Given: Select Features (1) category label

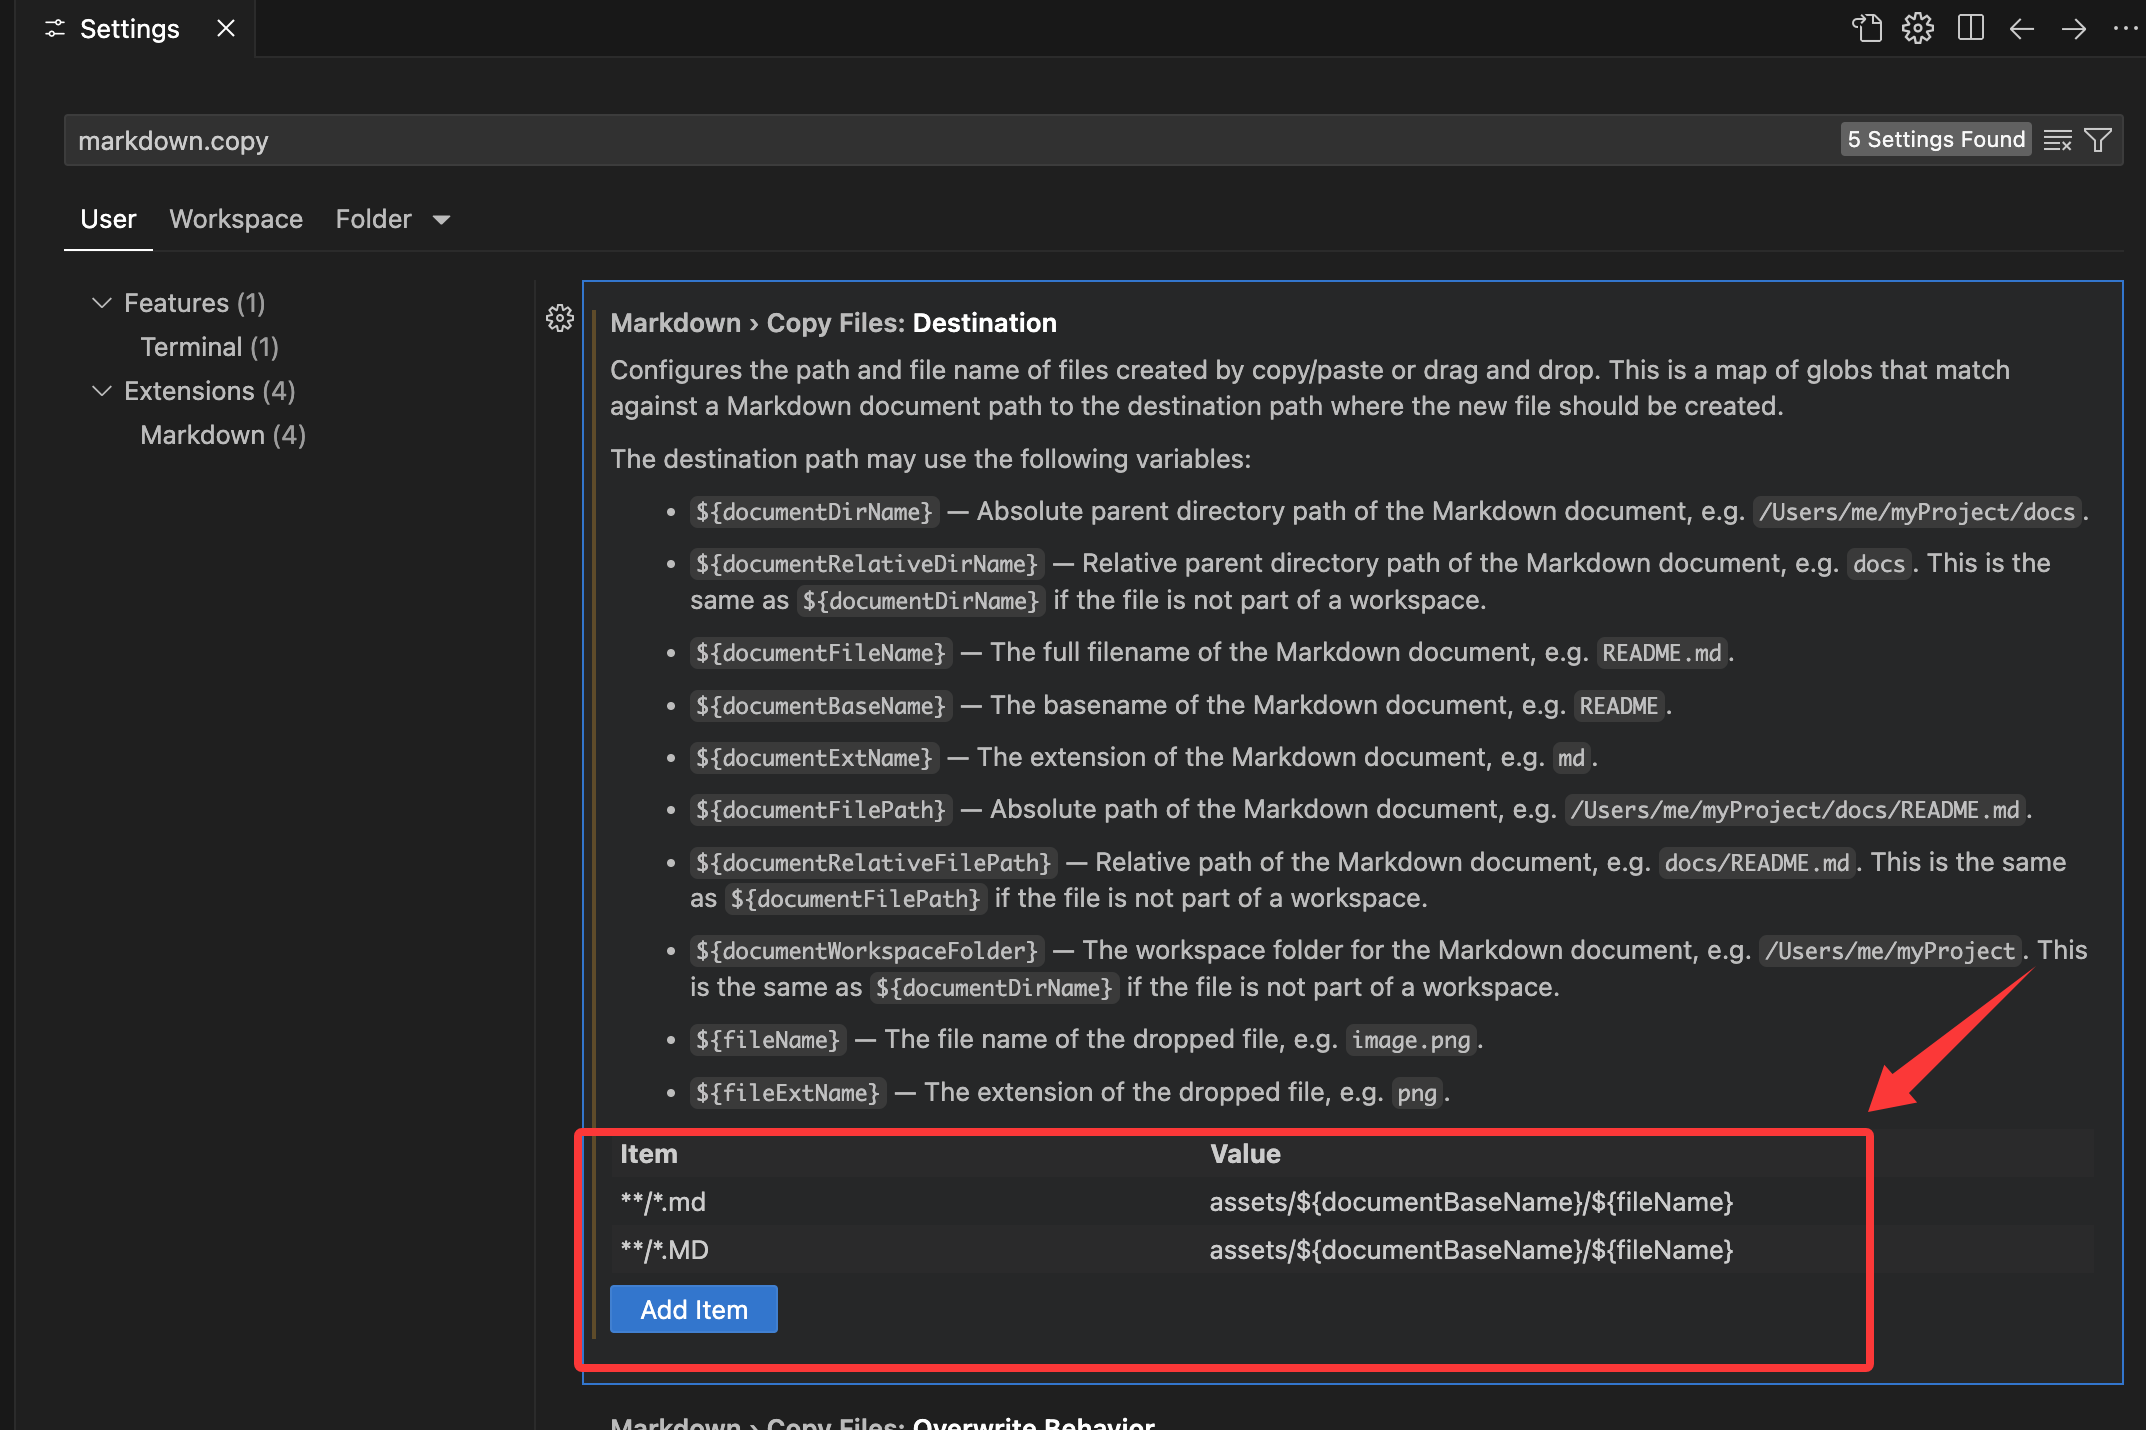Looking at the screenshot, I should pyautogui.click(x=194, y=302).
